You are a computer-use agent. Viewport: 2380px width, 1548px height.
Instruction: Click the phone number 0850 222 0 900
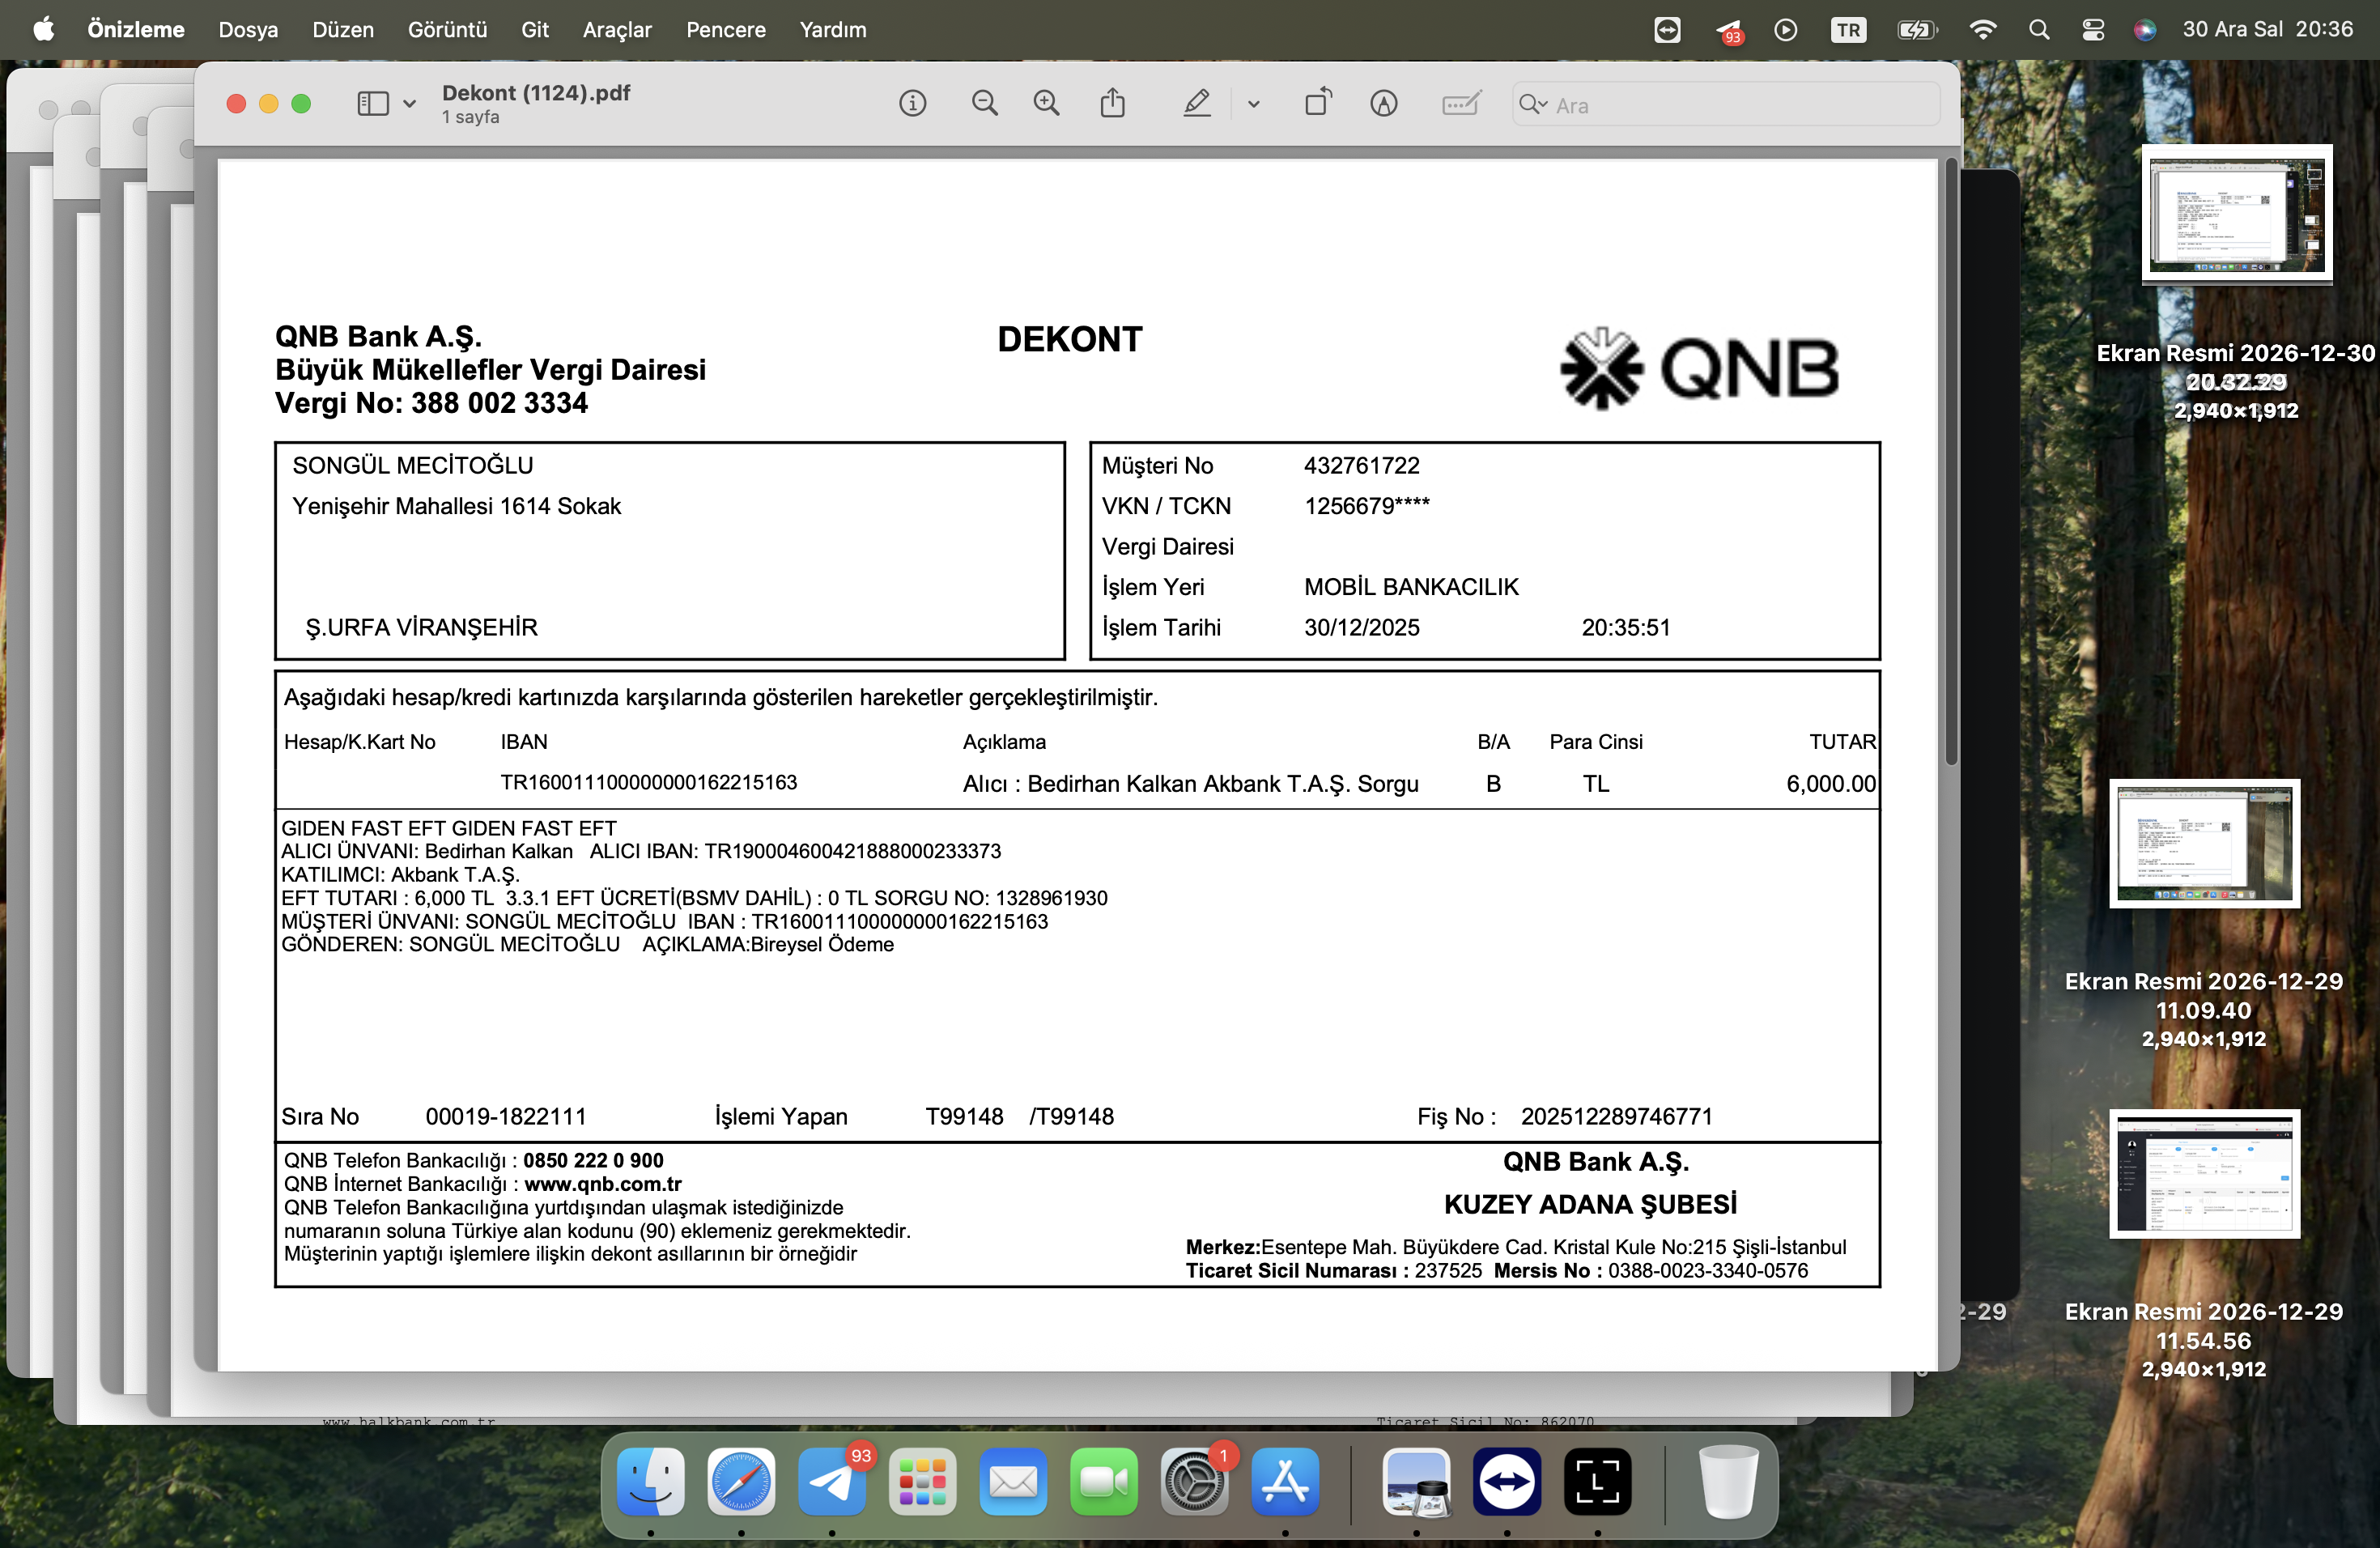(x=593, y=1160)
